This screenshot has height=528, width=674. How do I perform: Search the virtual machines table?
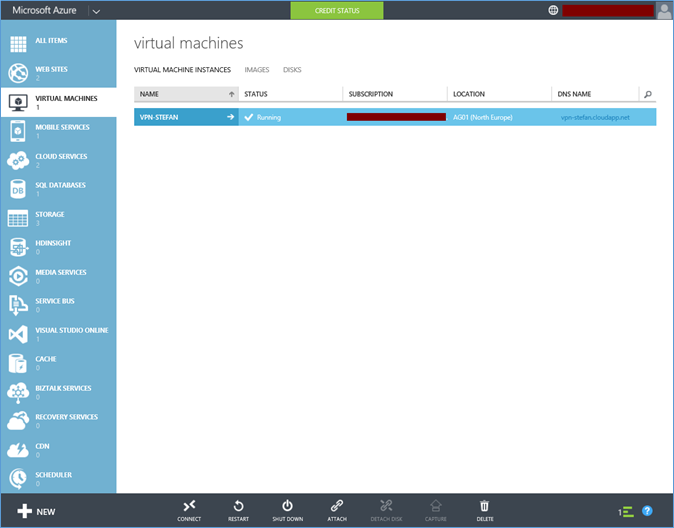pyautogui.click(x=648, y=94)
